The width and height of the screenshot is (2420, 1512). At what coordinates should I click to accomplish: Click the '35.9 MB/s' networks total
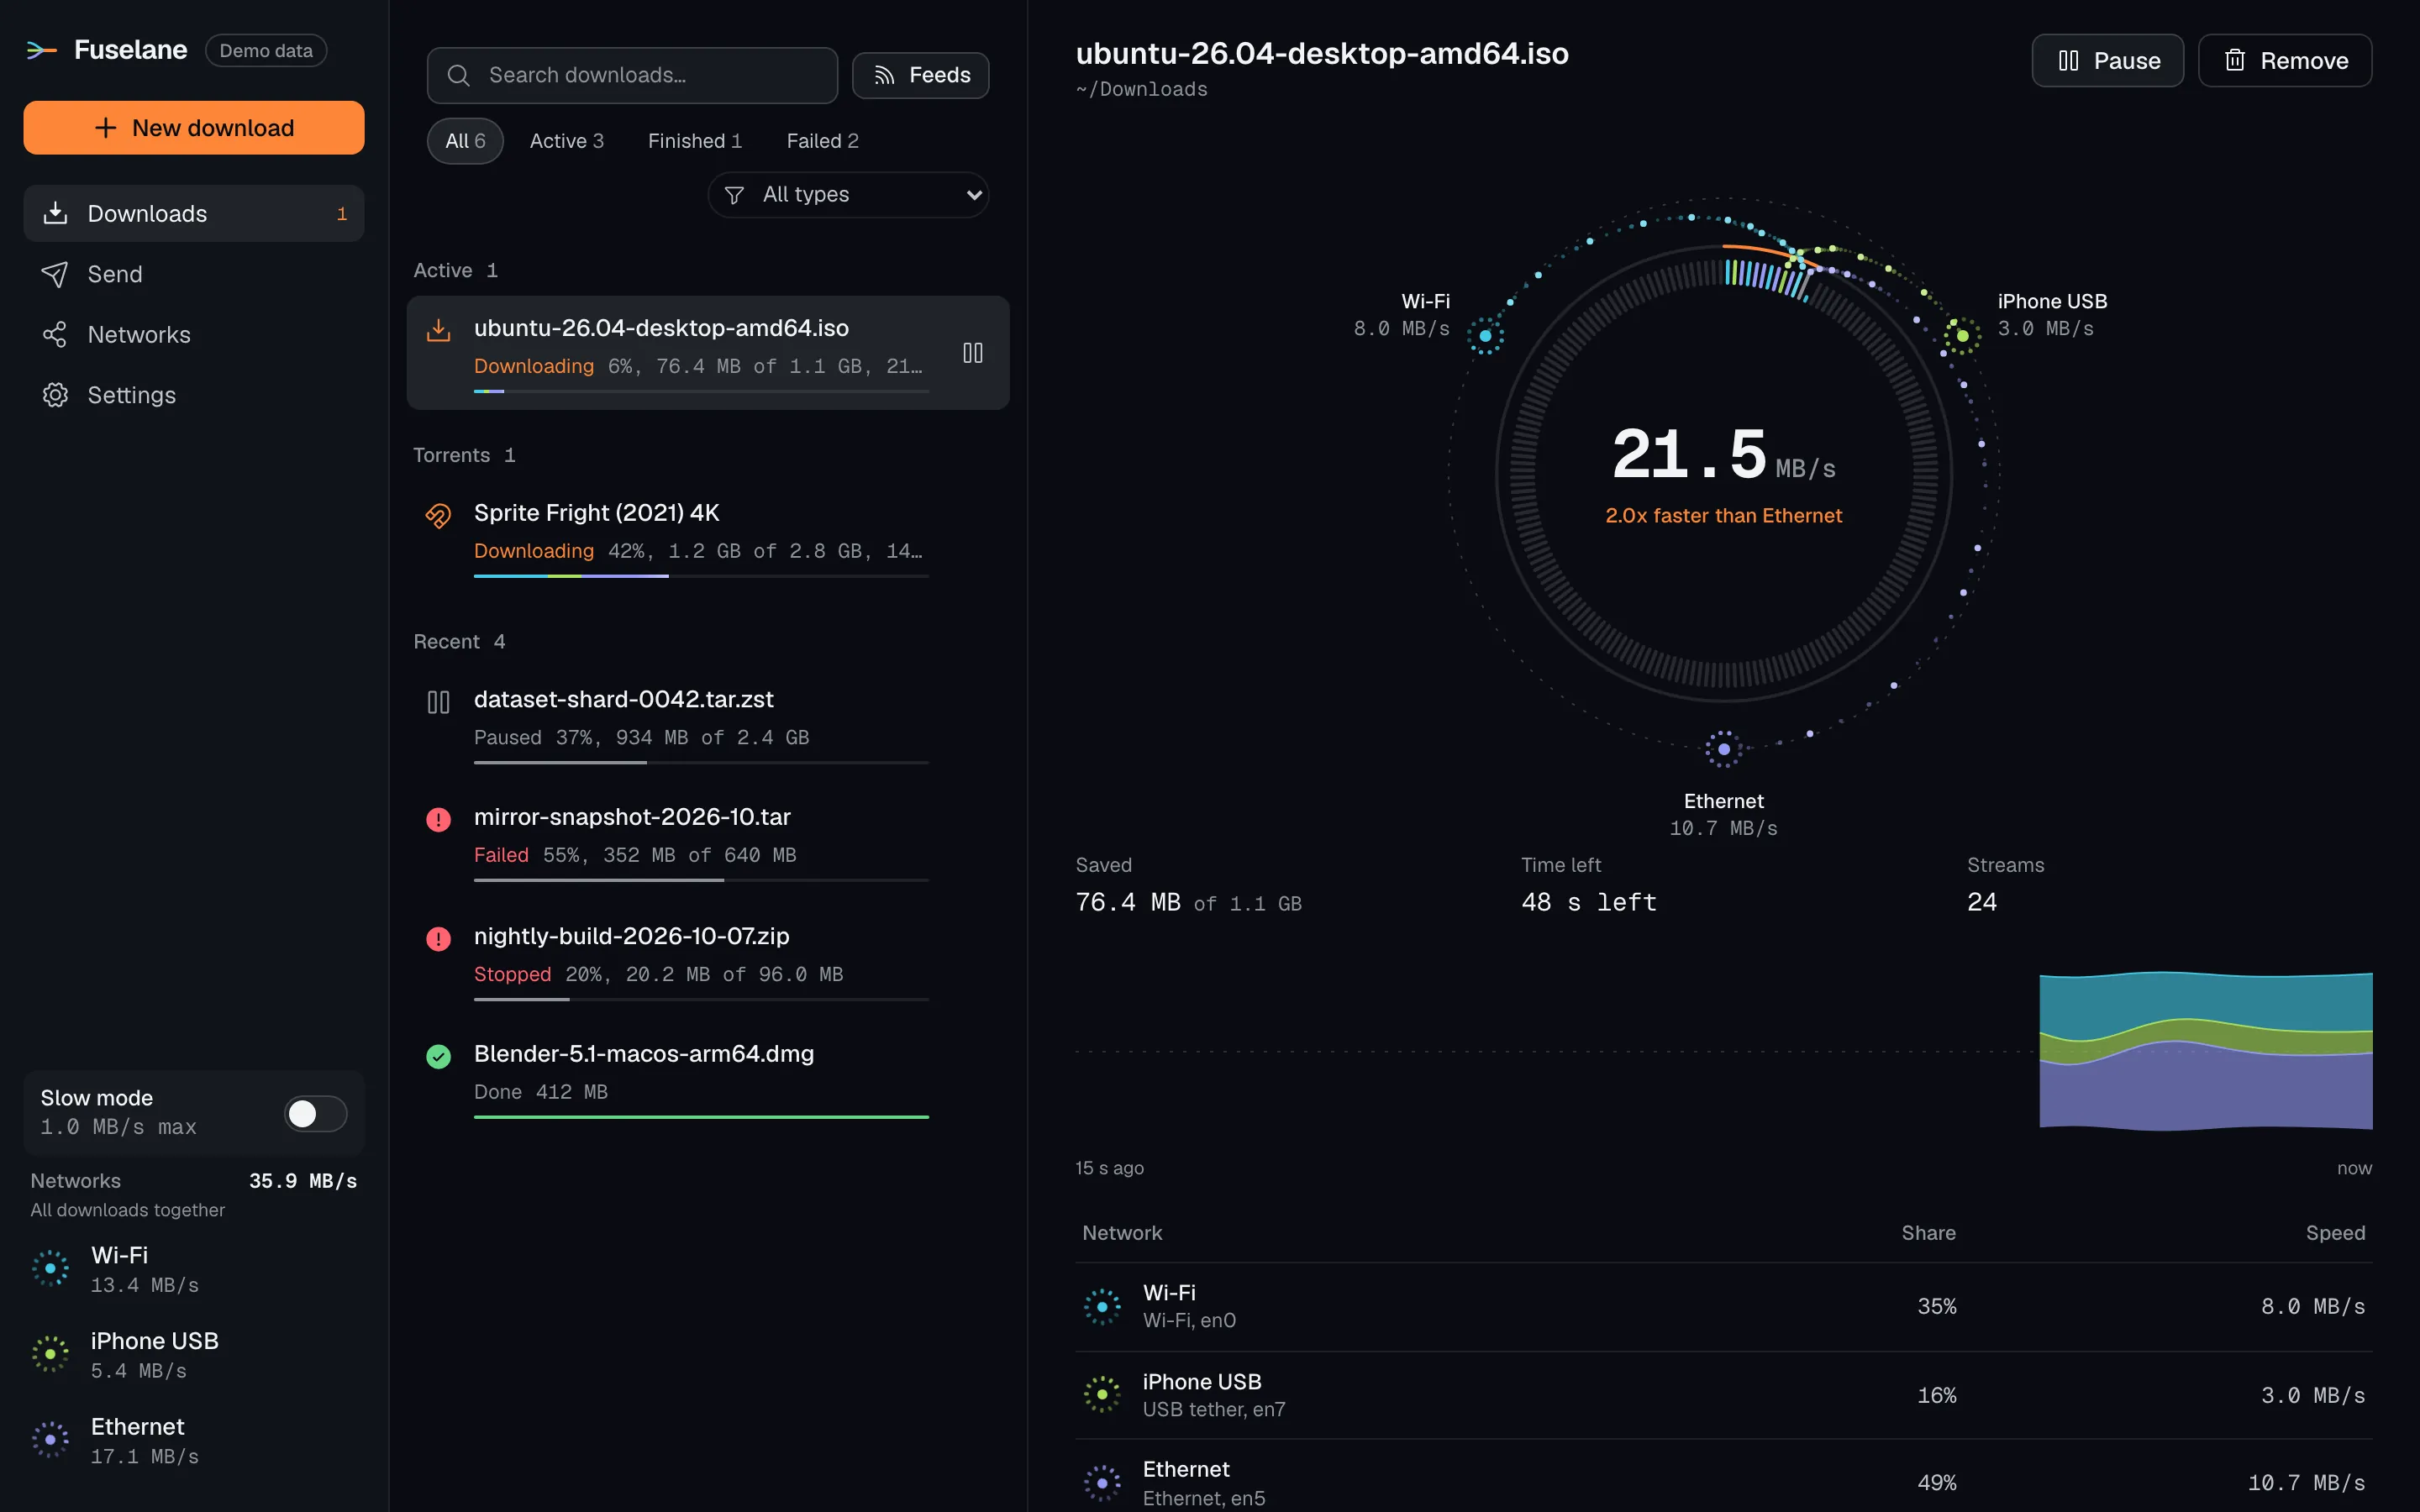pyautogui.click(x=303, y=1181)
